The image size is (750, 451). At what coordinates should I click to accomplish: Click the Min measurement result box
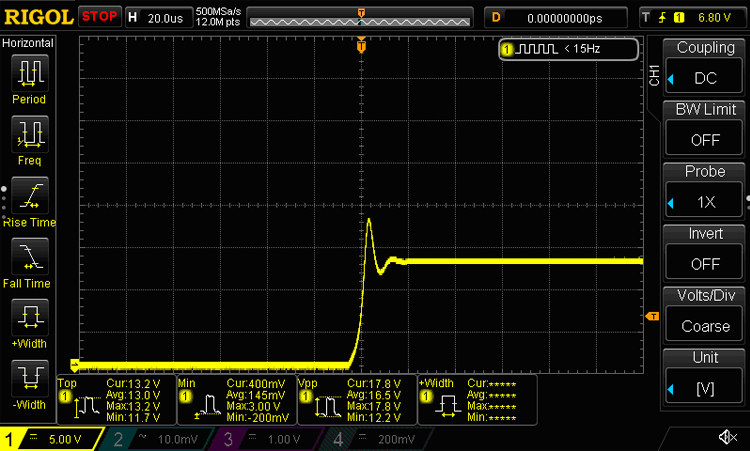pyautogui.click(x=237, y=400)
